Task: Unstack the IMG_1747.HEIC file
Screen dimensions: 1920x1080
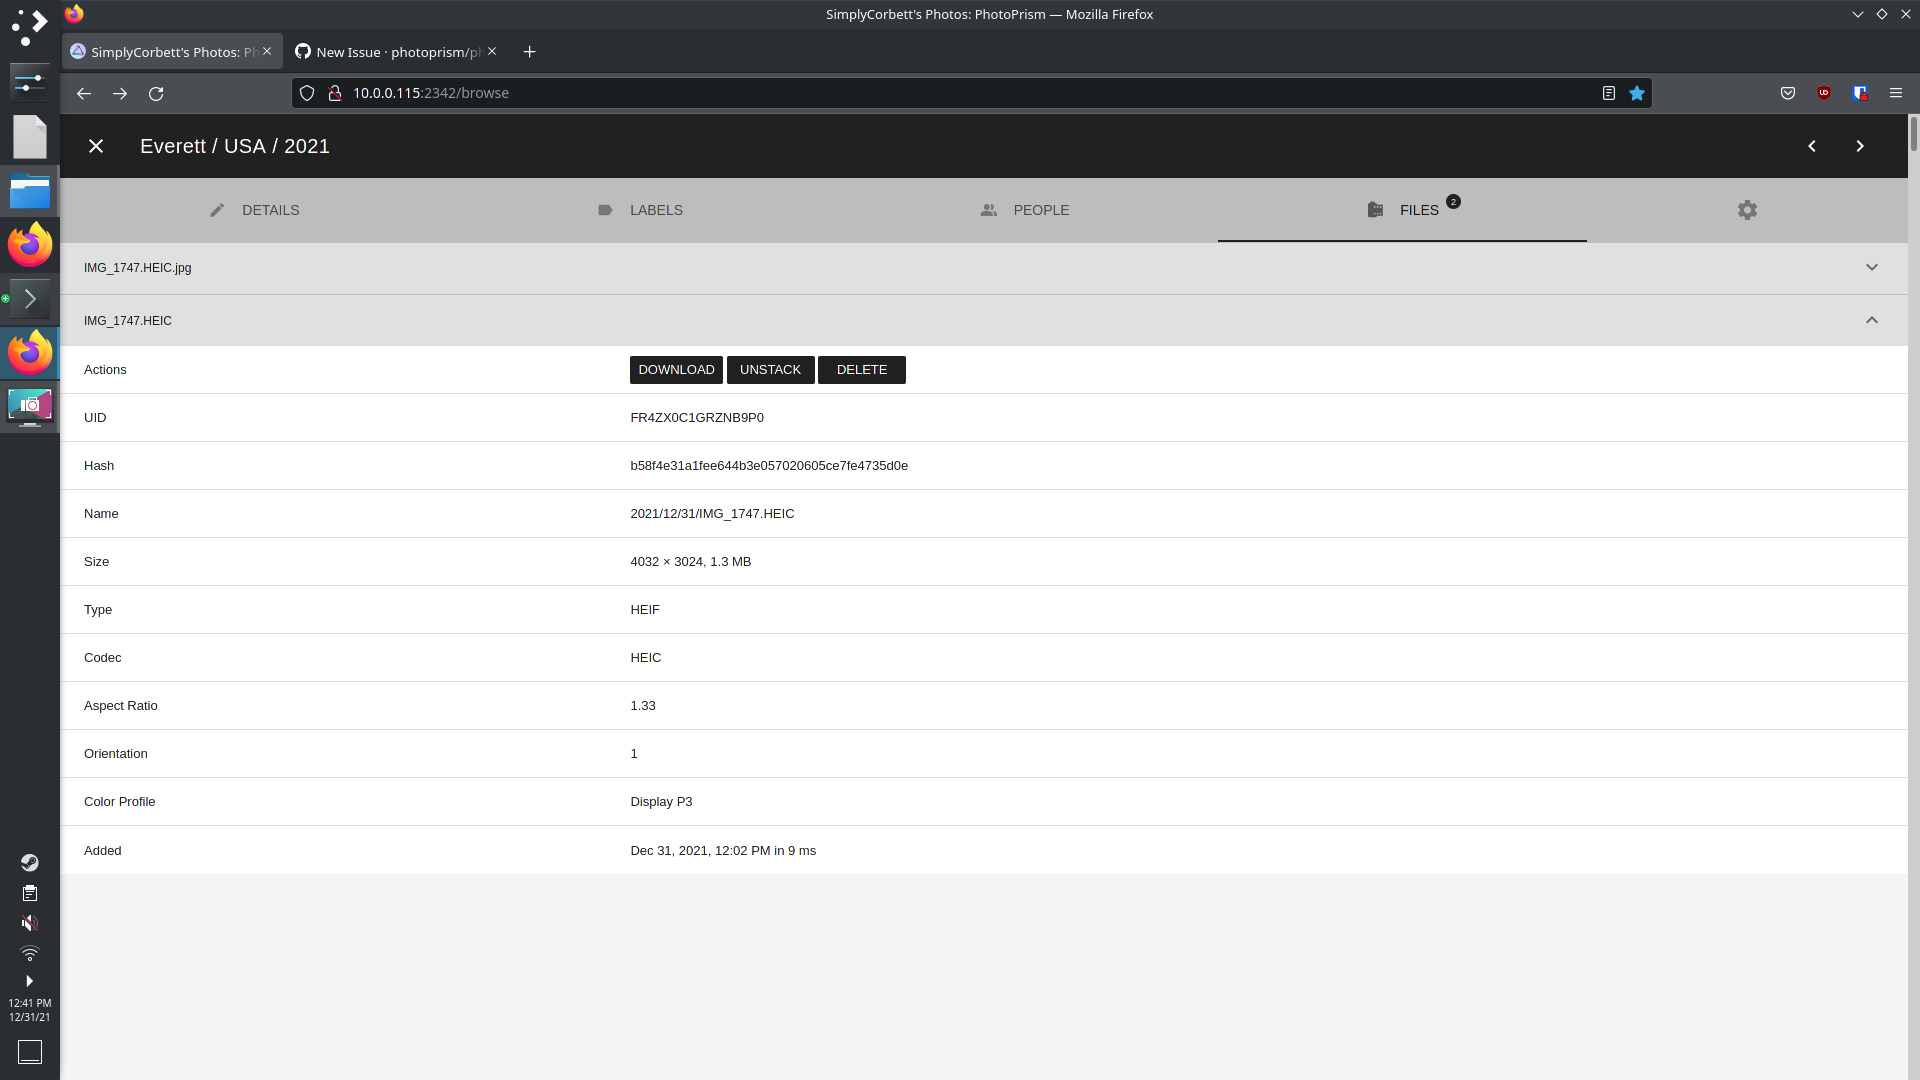Action: coord(770,370)
